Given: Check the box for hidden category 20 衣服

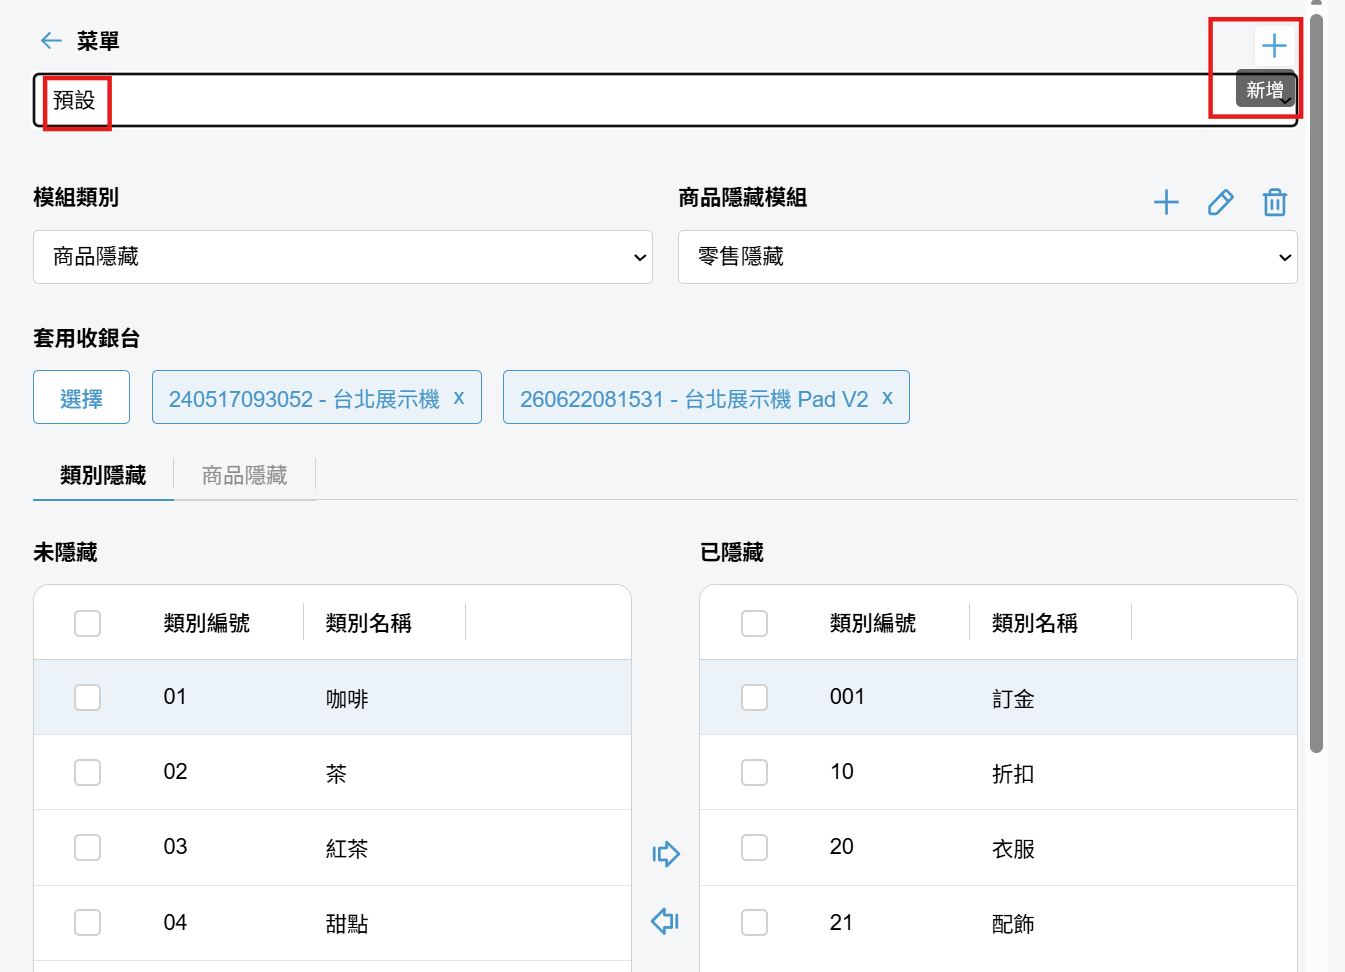Looking at the screenshot, I should [x=755, y=847].
